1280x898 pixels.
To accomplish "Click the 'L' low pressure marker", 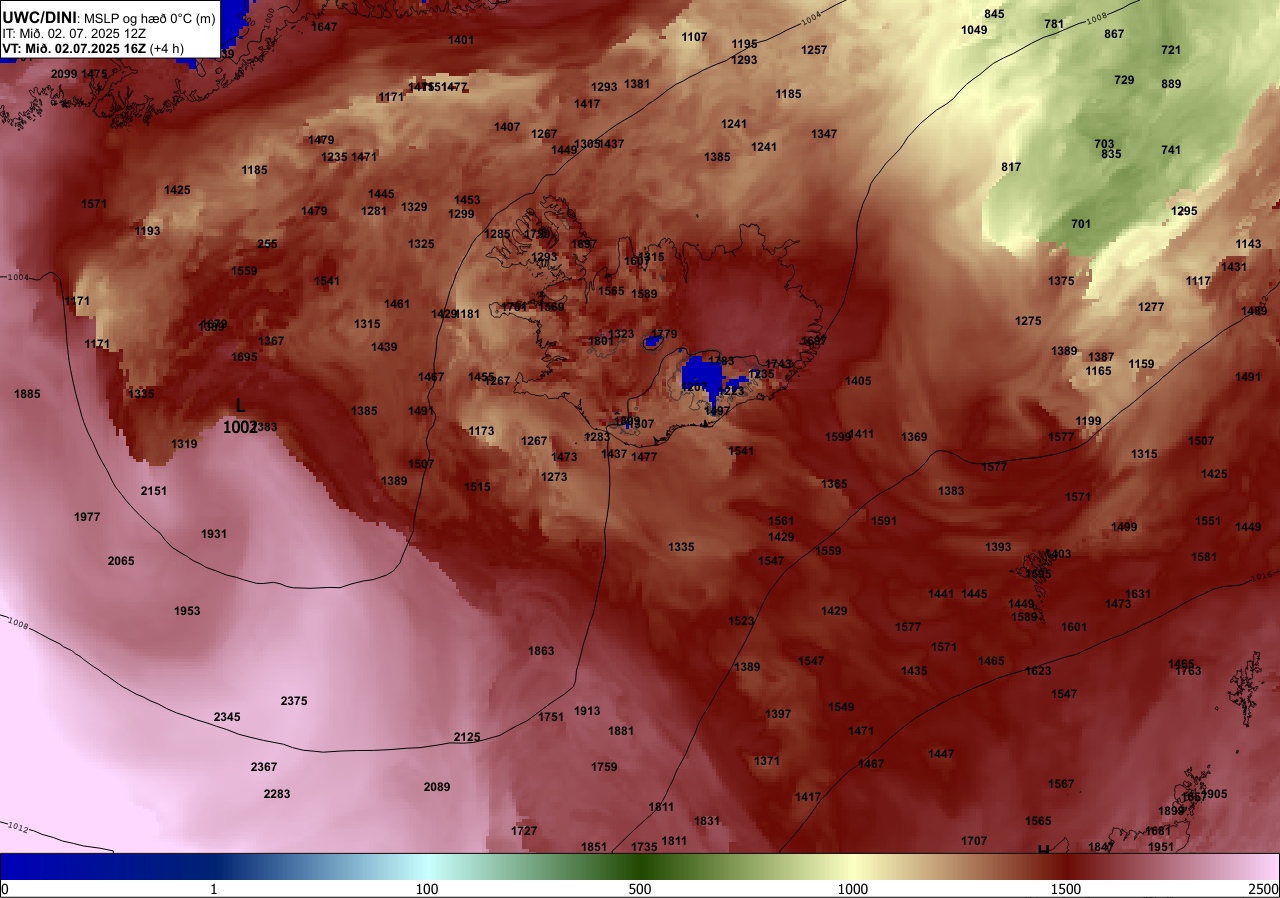I will tap(240, 405).
